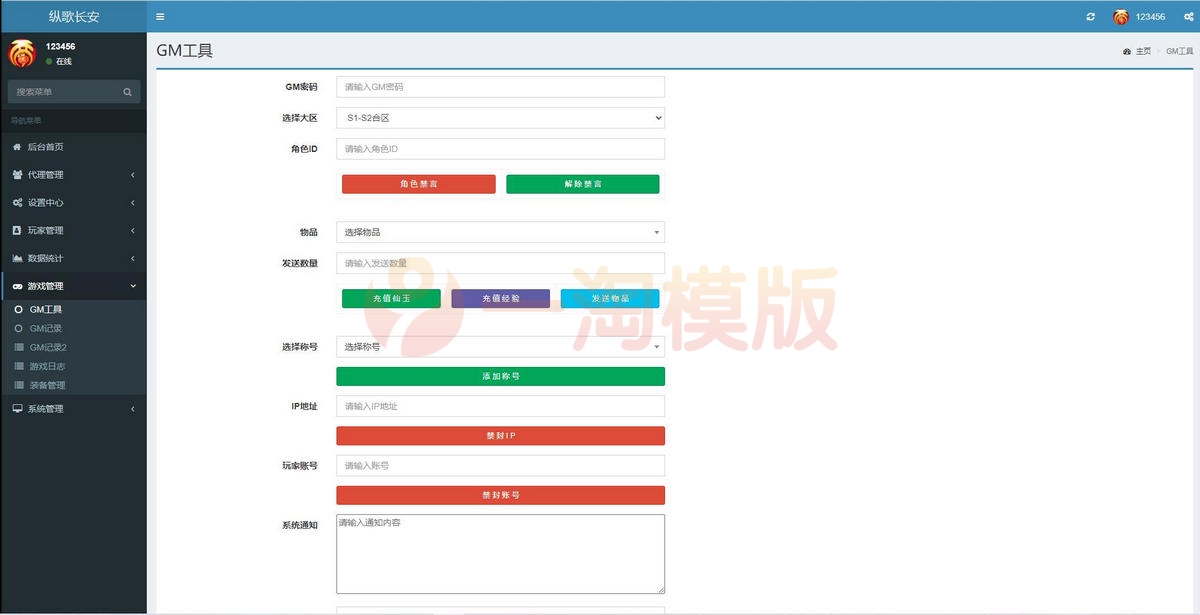The width and height of the screenshot is (1200, 615).
Task: Click the refresh icon in the top bar
Action: [x=1090, y=16]
